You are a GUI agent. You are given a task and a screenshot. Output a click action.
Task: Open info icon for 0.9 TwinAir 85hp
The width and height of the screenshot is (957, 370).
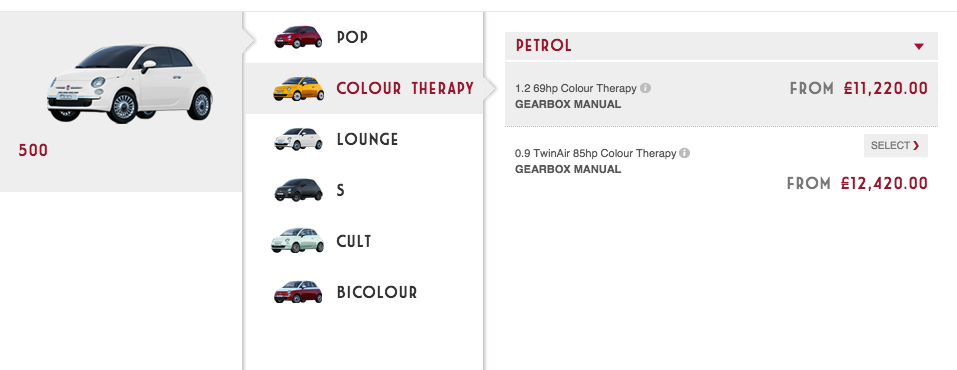pyautogui.click(x=685, y=153)
